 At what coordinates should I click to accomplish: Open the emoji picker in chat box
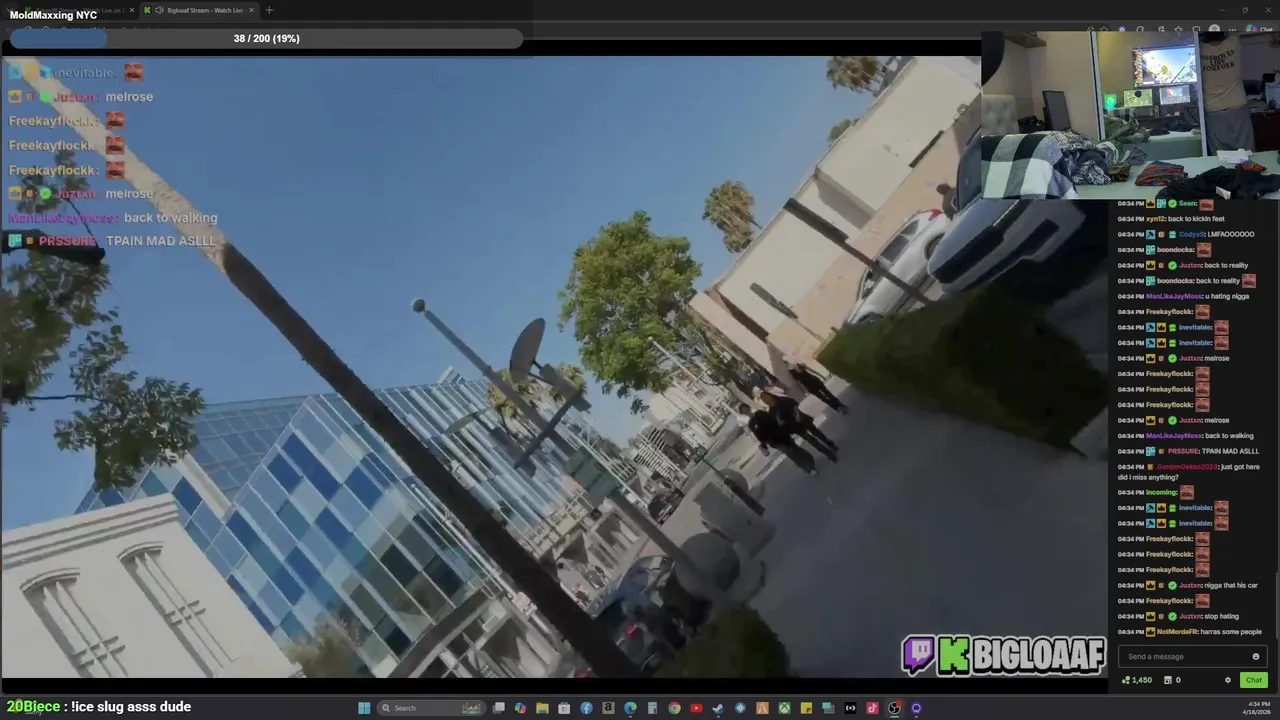pos(1256,657)
